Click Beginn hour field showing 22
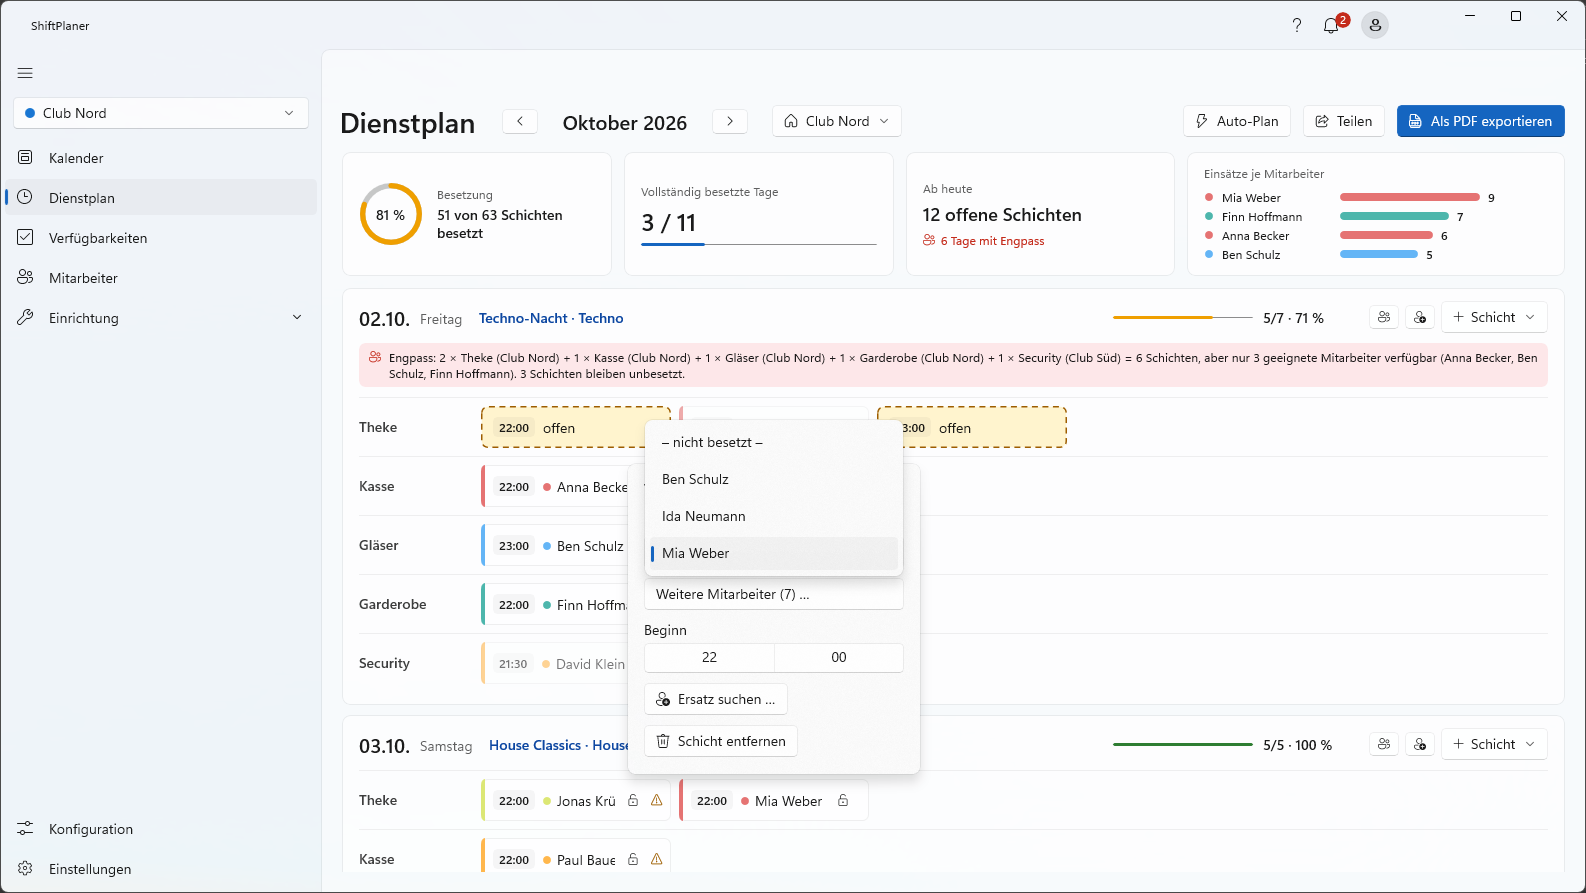 709,657
